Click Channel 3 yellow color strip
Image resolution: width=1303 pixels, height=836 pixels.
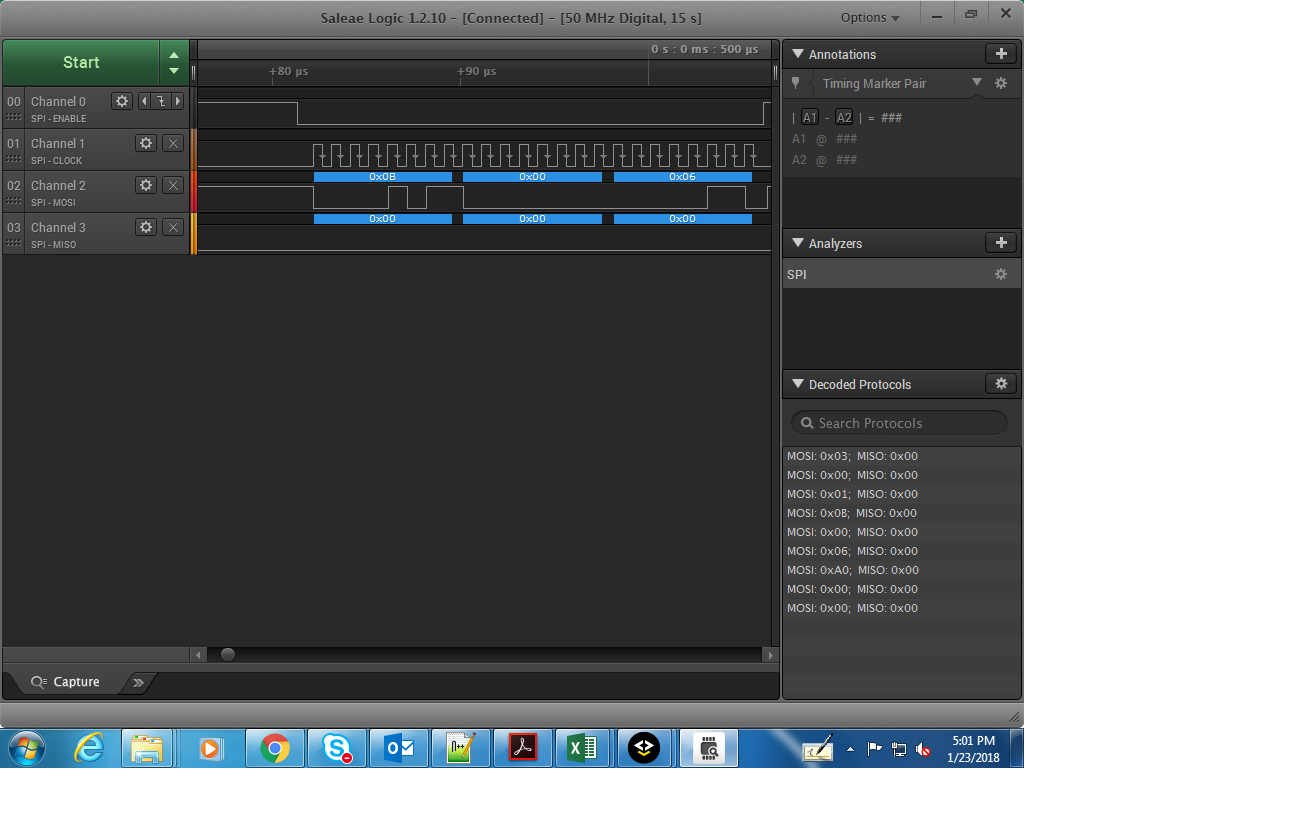coord(194,234)
